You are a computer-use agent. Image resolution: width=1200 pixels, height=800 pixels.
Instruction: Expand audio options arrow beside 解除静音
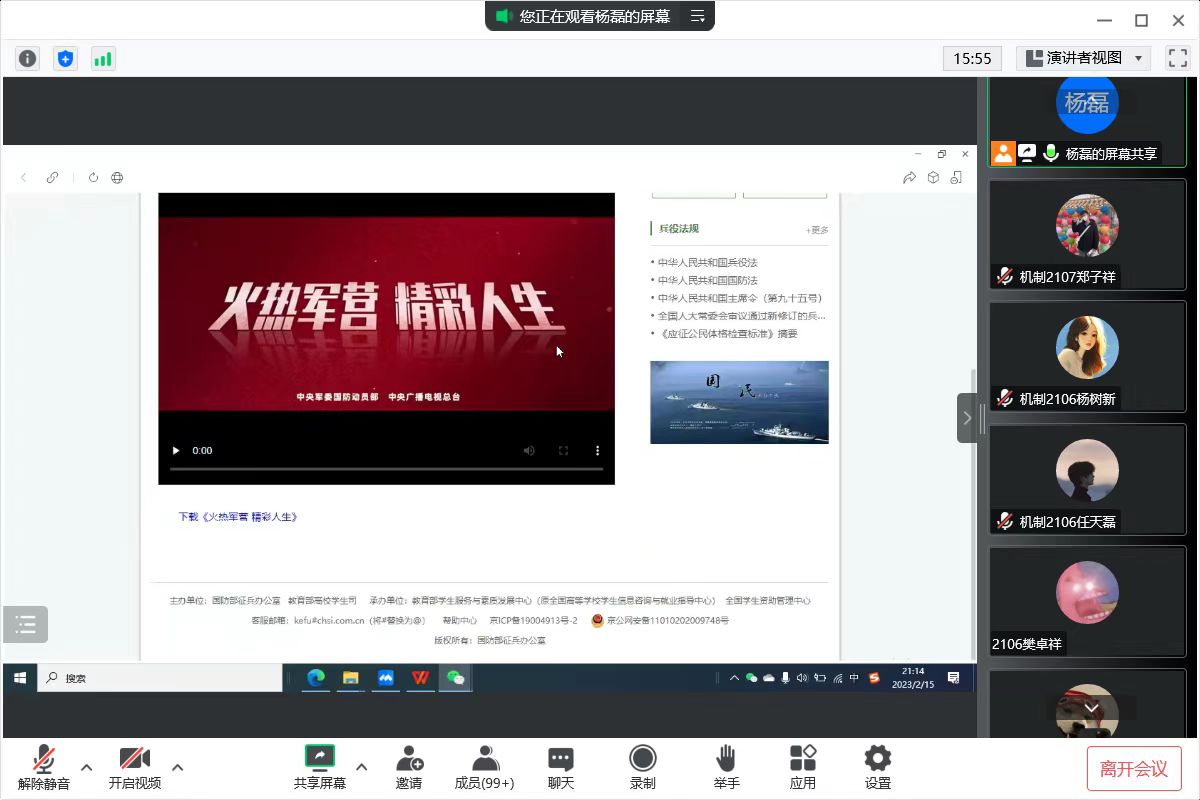pos(86,768)
